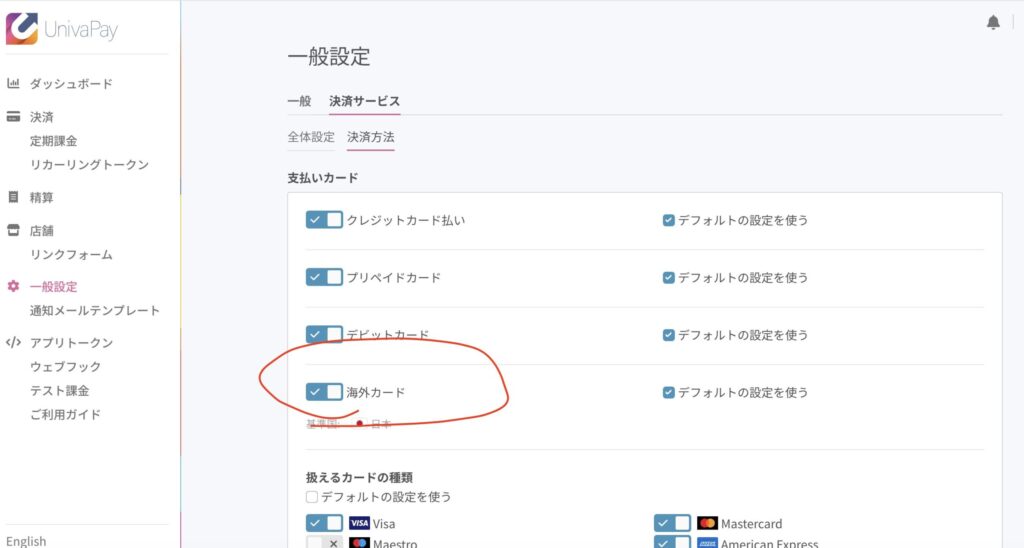Click the 店舗 store icon in sidebar
The height and width of the screenshot is (548, 1024).
pyautogui.click(x=13, y=230)
